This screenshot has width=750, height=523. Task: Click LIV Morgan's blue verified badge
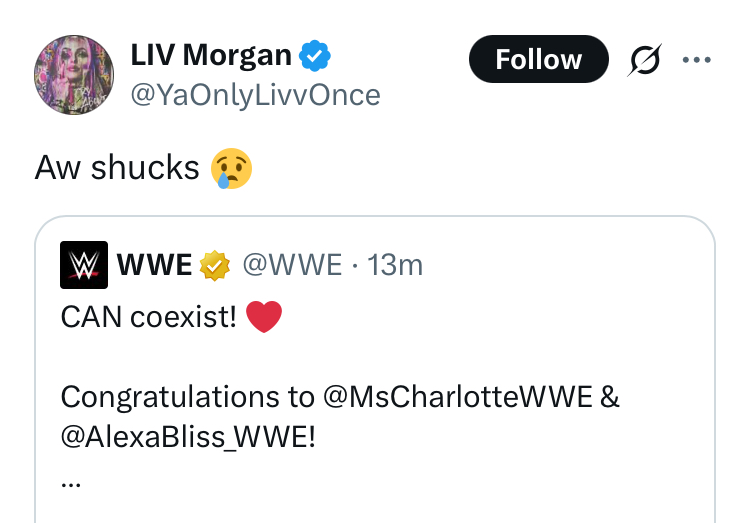(x=317, y=57)
